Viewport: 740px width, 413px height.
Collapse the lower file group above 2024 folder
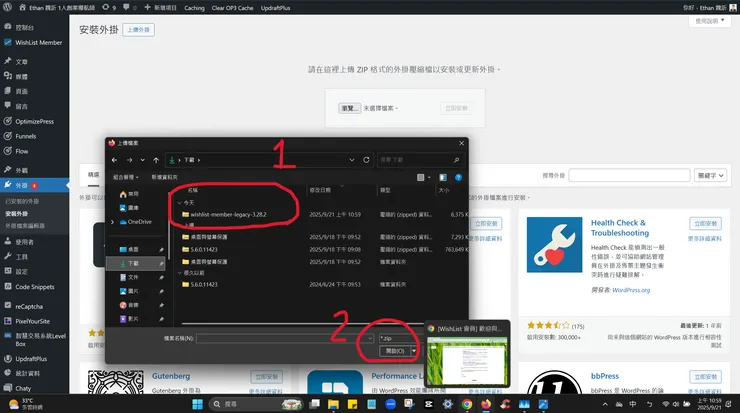pyautogui.click(x=179, y=273)
